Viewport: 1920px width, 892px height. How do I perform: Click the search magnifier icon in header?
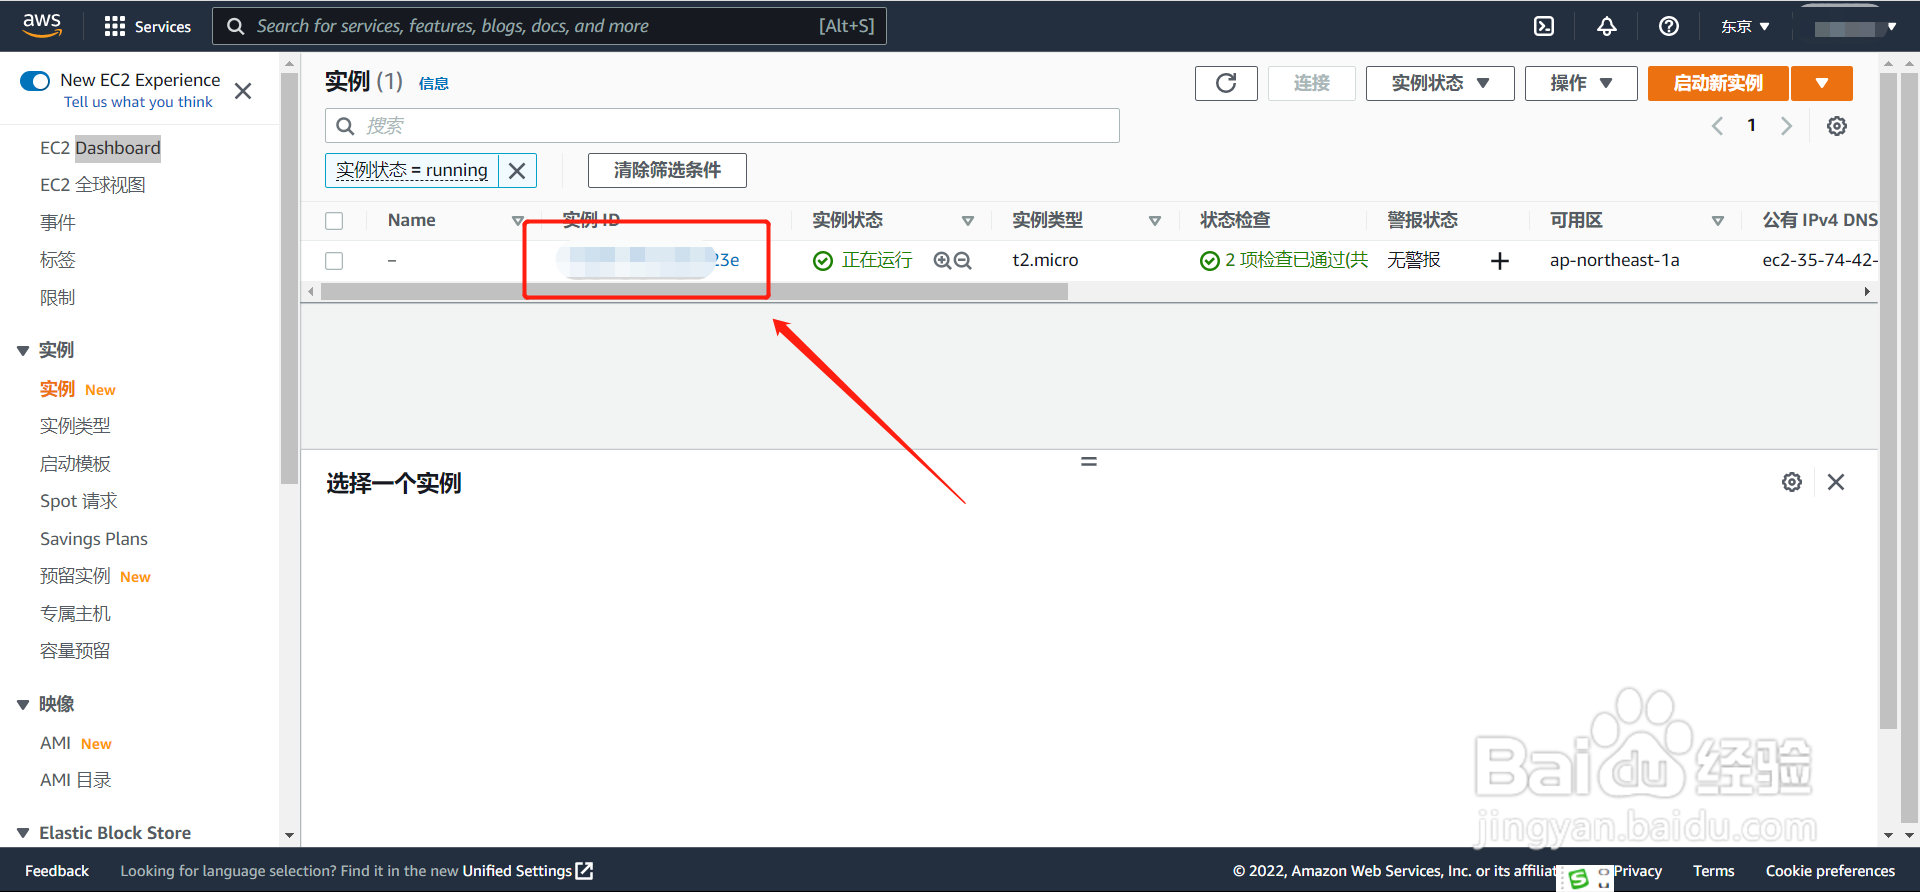(236, 26)
